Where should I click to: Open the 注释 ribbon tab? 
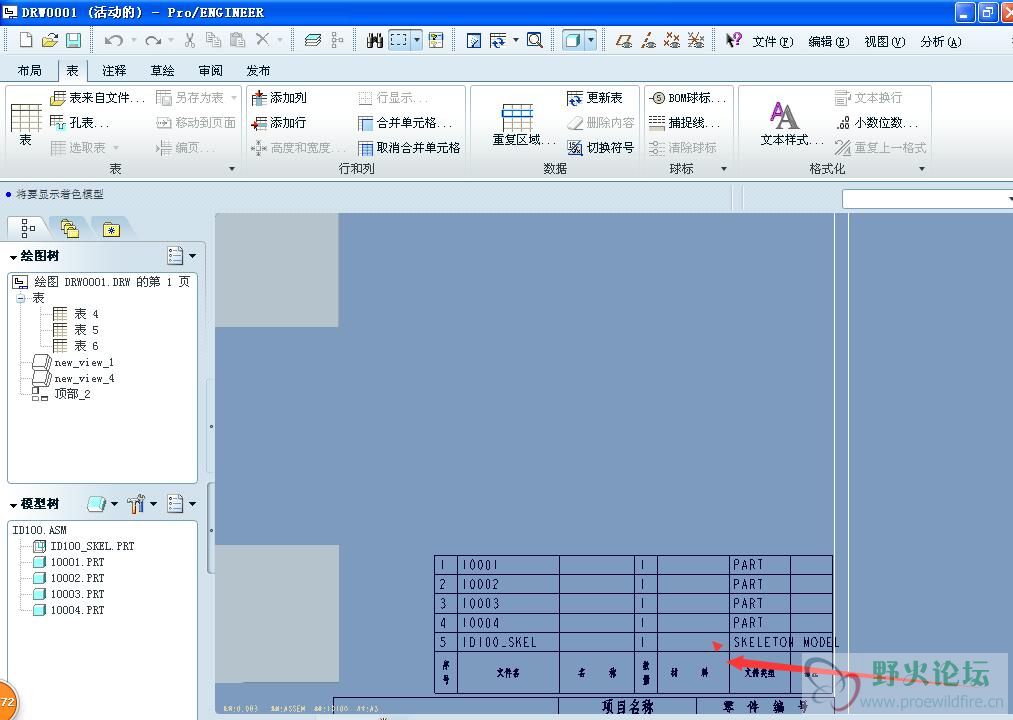(x=114, y=70)
